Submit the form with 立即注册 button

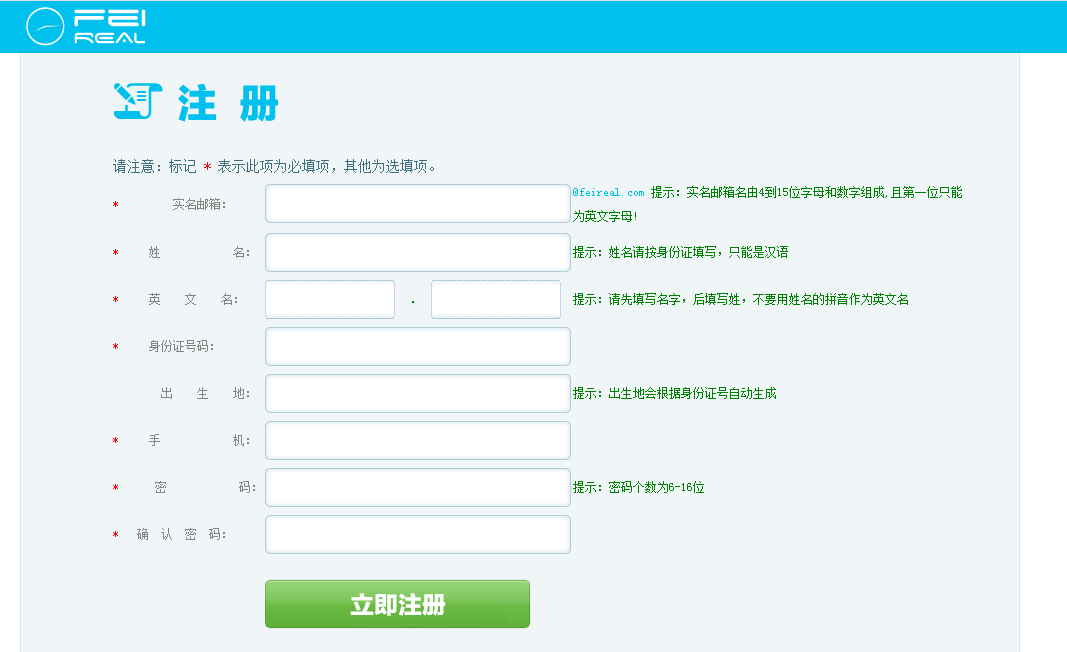[397, 604]
